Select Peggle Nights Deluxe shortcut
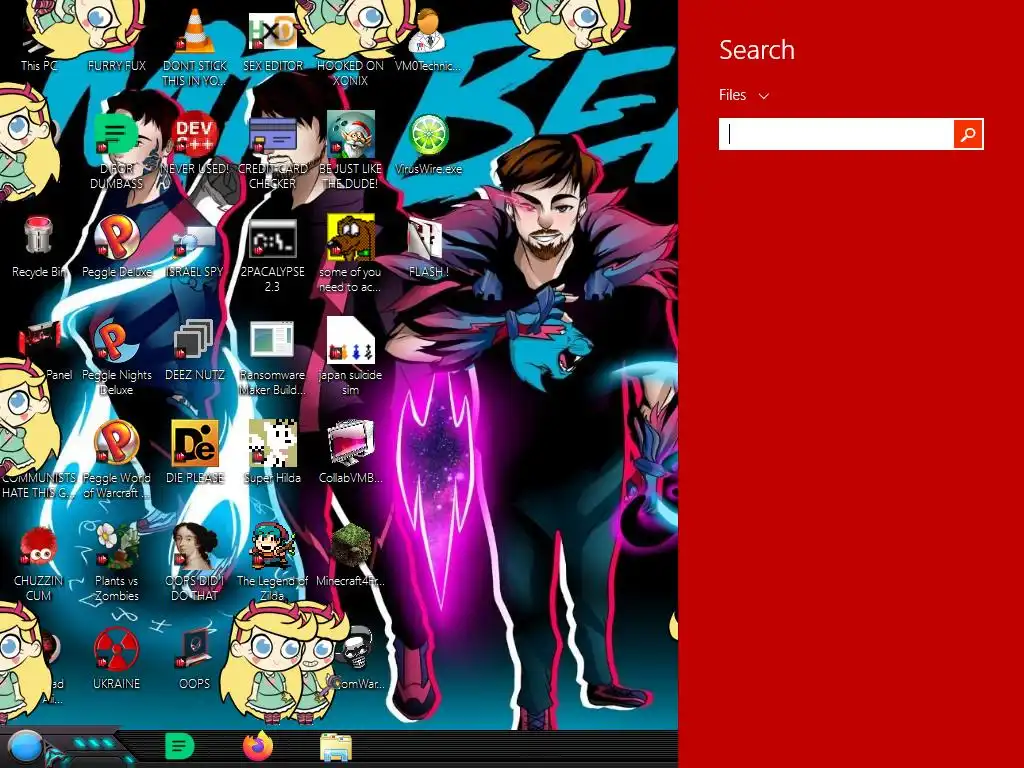Viewport: 1024px width, 768px height. [116, 358]
